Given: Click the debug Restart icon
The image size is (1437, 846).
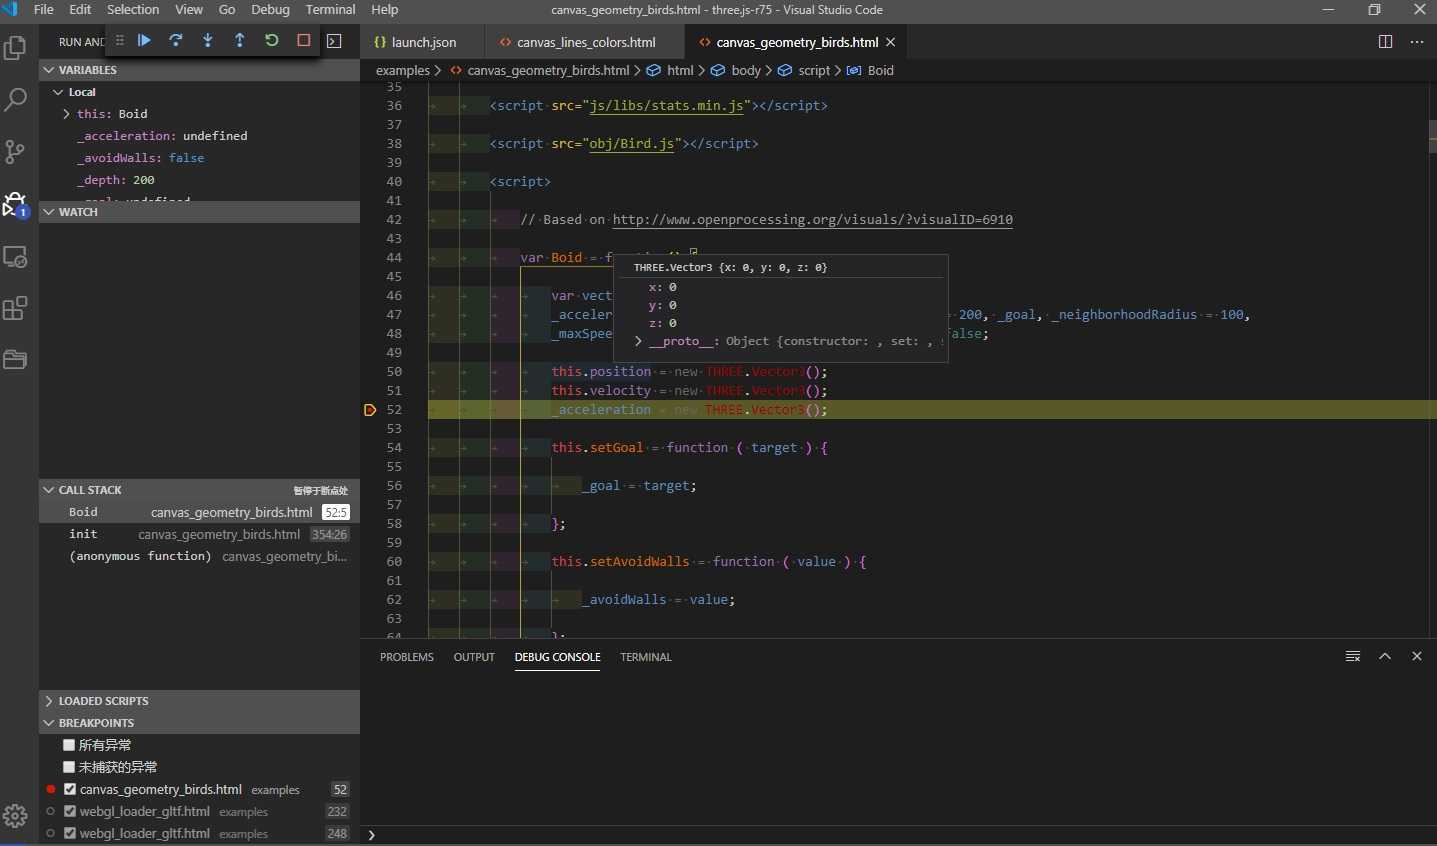Looking at the screenshot, I should [272, 40].
